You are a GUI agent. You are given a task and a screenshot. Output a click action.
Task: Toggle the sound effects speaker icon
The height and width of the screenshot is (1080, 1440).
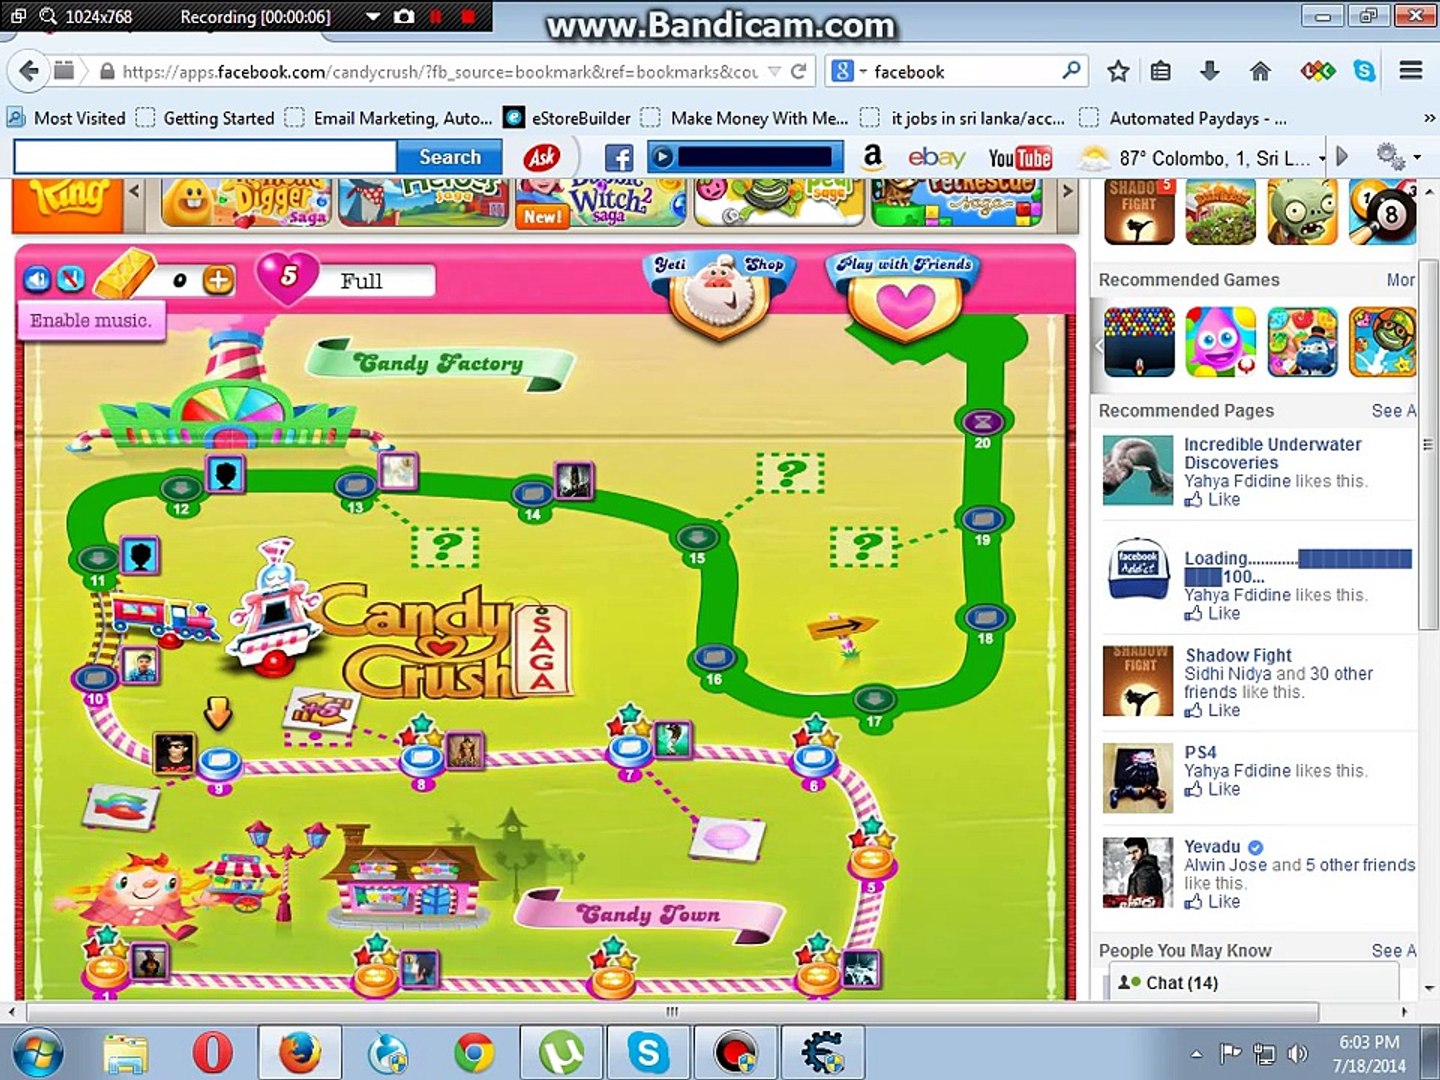(37, 279)
